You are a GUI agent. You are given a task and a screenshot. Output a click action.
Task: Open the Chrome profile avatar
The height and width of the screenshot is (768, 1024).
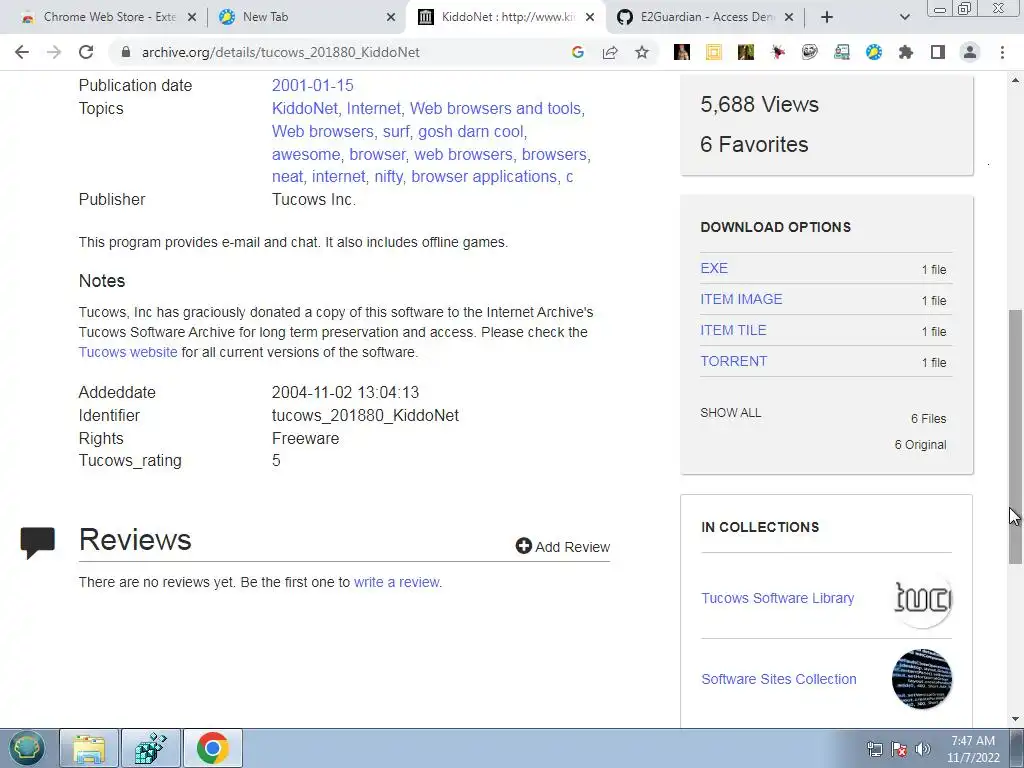tap(970, 52)
